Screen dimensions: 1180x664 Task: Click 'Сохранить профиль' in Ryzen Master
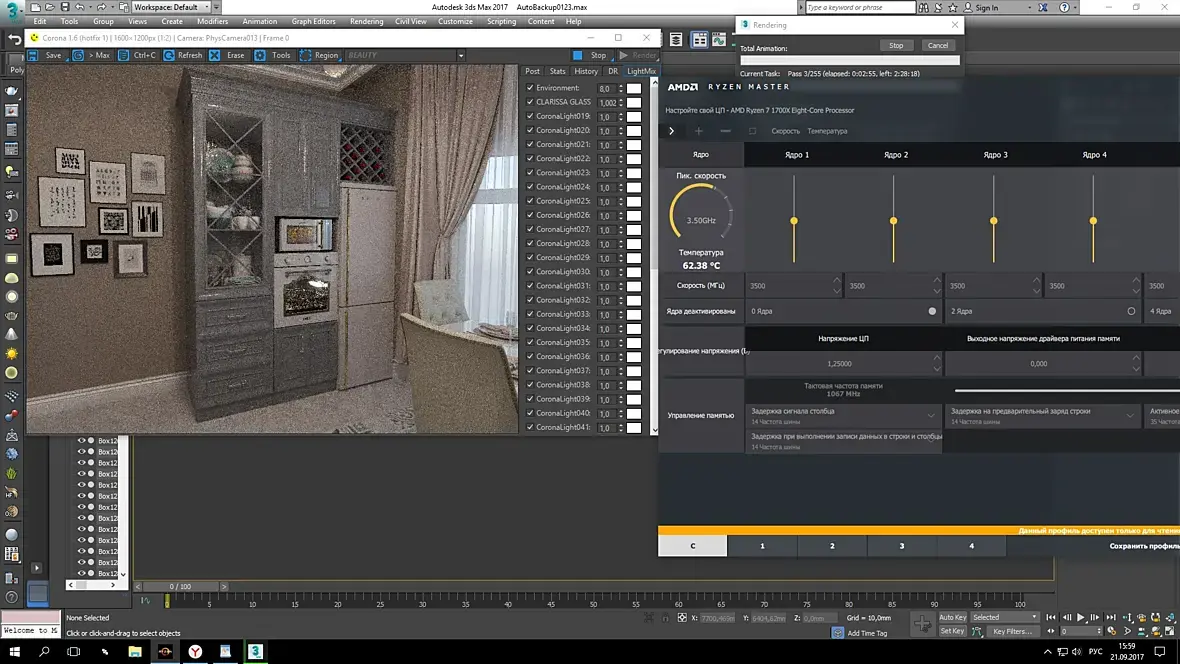click(x=1144, y=546)
